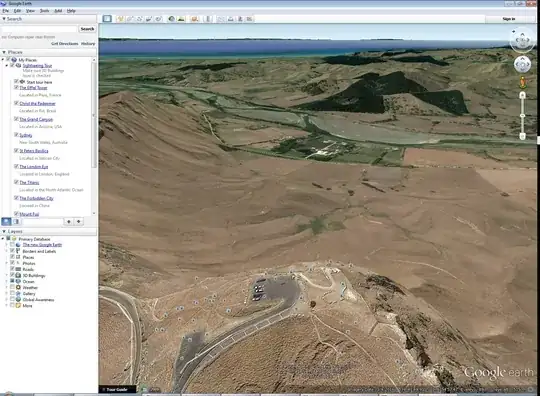Viewport: 540px width, 396px height.
Task: Click the Places panel layout toggle icon
Action: [x=16, y=221]
